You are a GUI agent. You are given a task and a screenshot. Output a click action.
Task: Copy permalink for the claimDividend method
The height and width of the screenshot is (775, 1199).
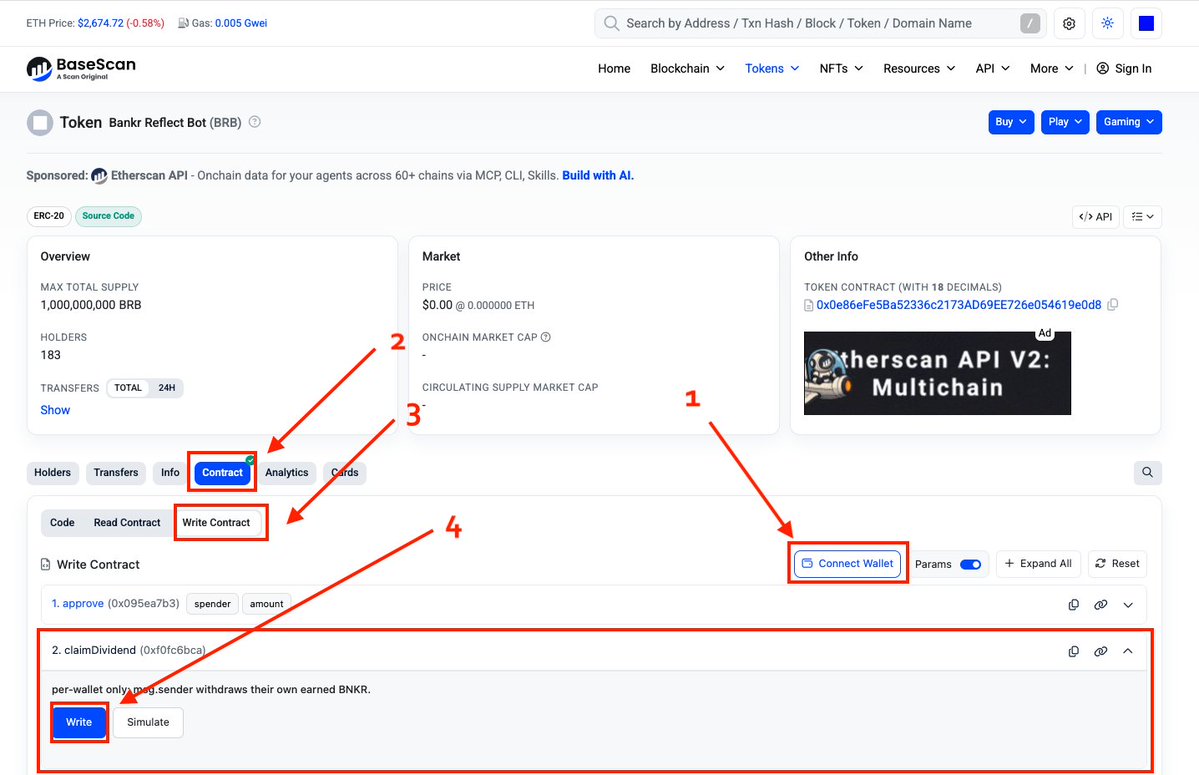tap(1100, 651)
